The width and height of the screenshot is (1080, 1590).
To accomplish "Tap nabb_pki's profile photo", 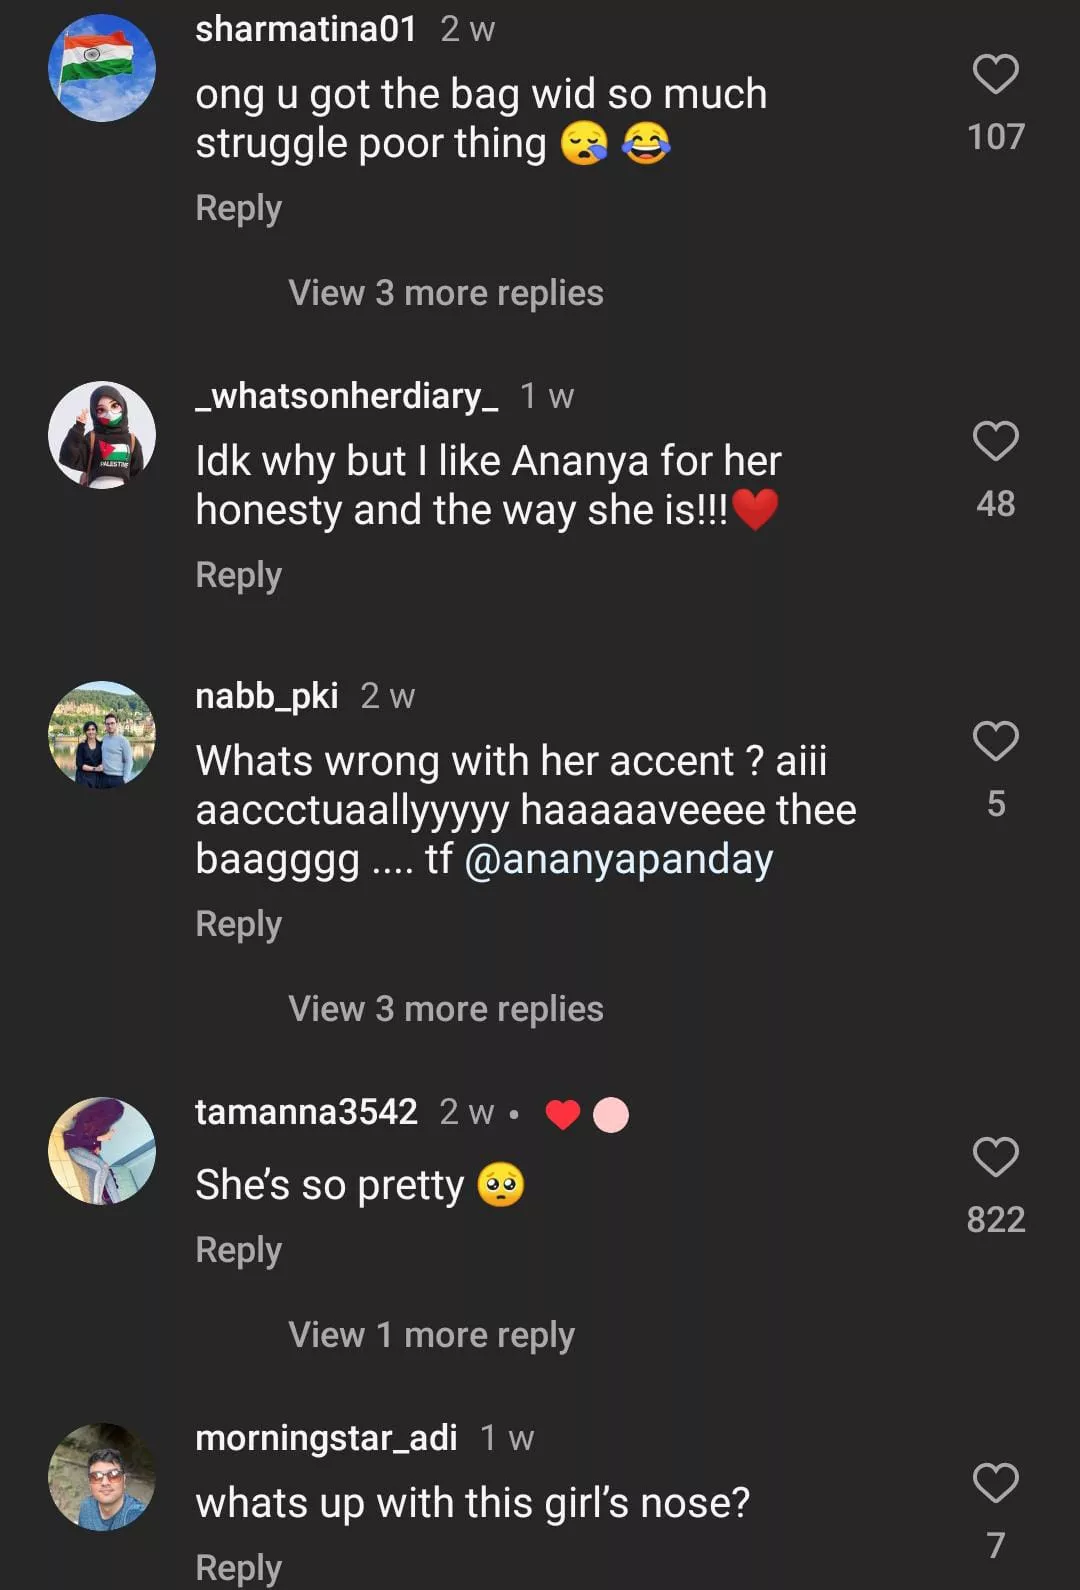I will pos(102,735).
